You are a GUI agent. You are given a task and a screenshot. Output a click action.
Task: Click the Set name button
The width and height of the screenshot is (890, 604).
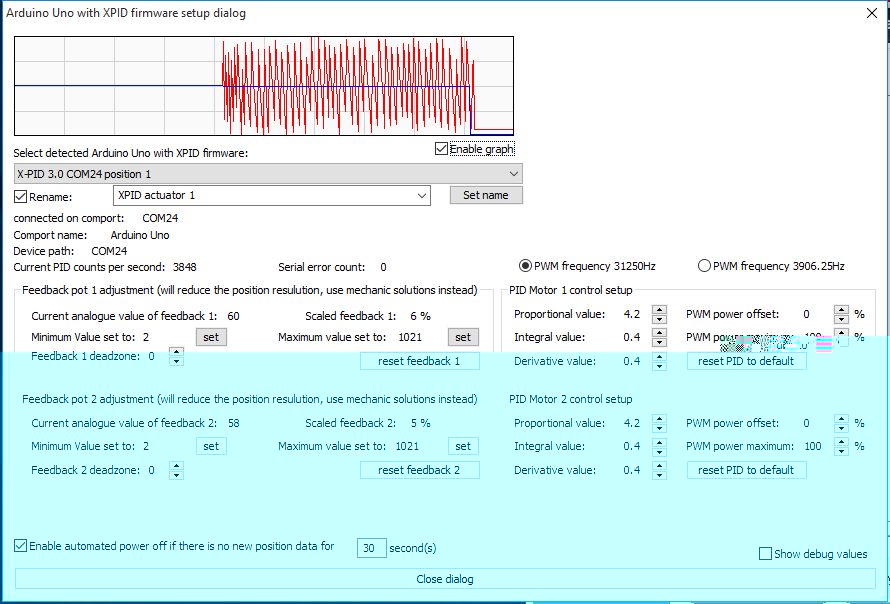[x=486, y=196]
